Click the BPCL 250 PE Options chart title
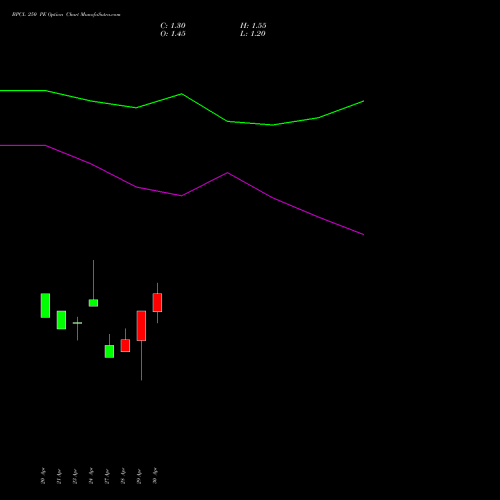Viewport: 500px width, 500px height. (66, 15)
